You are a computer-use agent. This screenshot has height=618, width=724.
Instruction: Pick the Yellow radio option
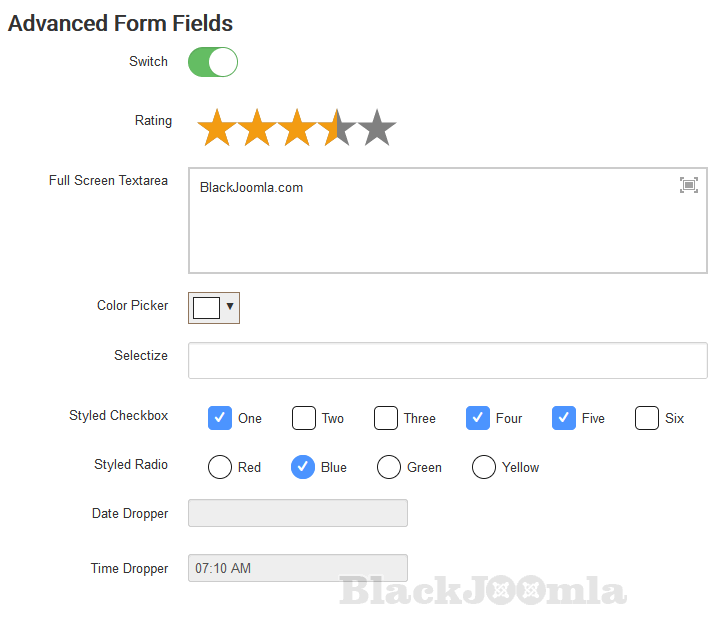pyautogui.click(x=484, y=467)
